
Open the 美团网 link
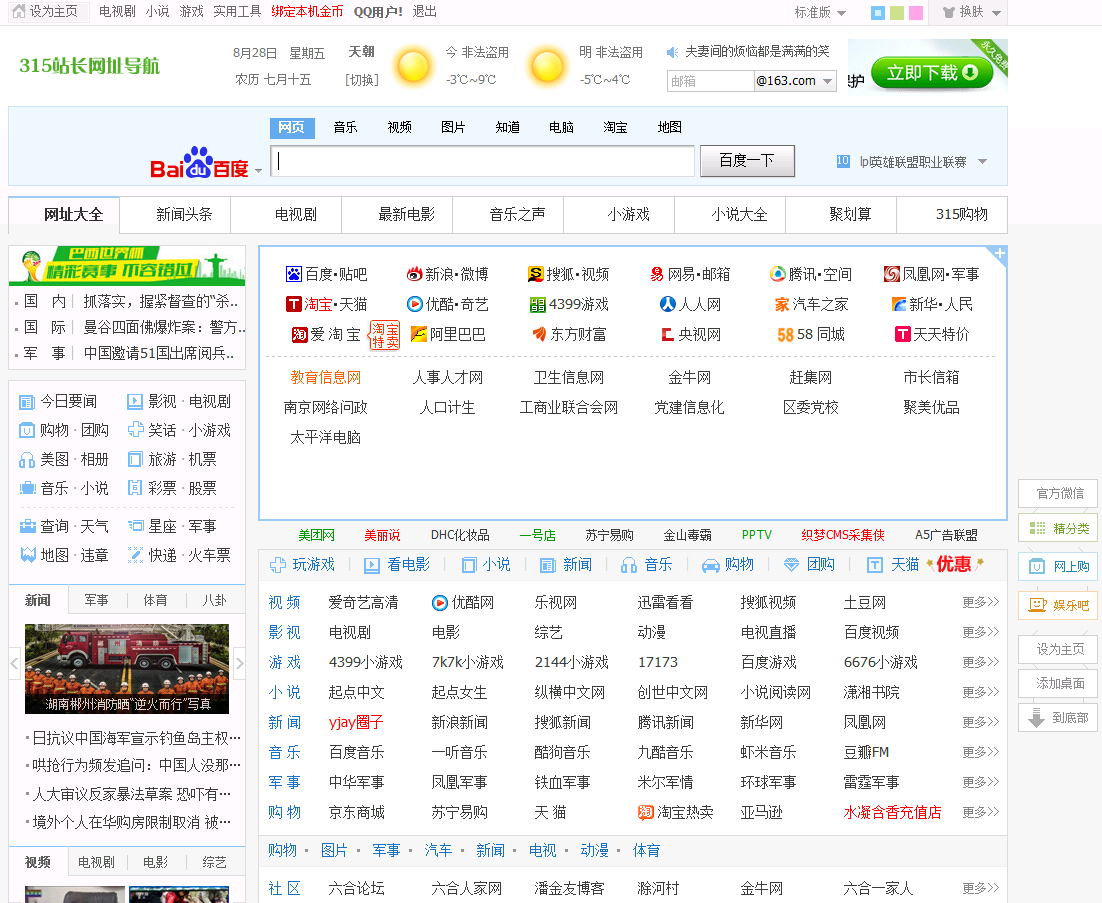click(316, 535)
